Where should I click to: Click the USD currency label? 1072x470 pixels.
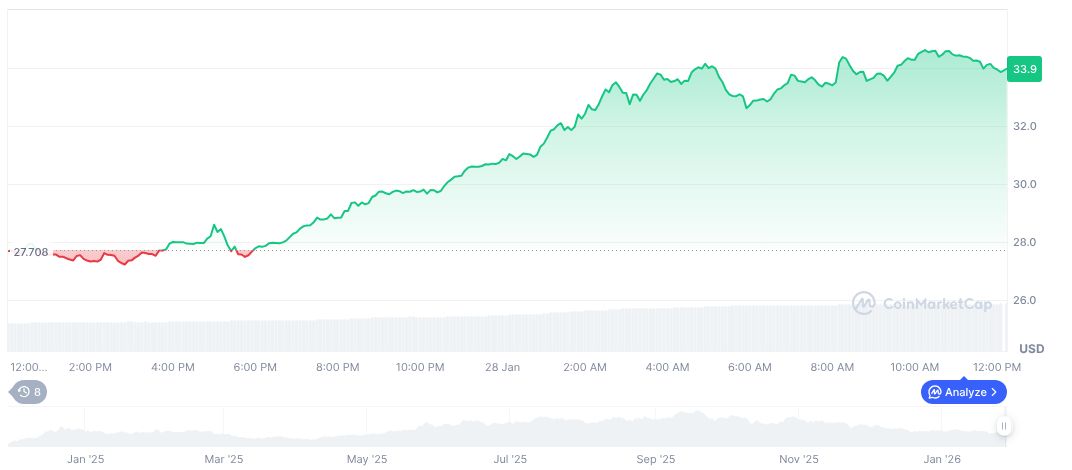tap(1031, 349)
